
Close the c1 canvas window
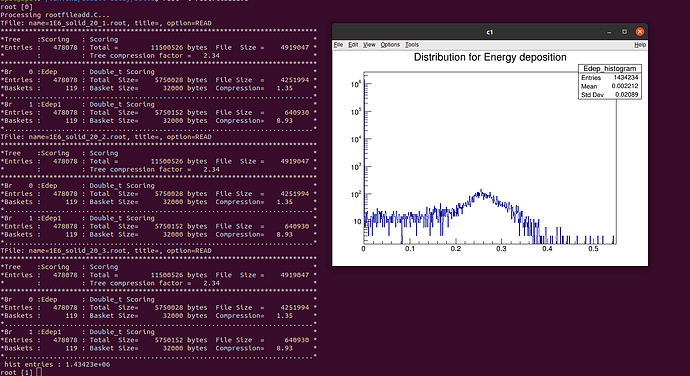point(639,32)
